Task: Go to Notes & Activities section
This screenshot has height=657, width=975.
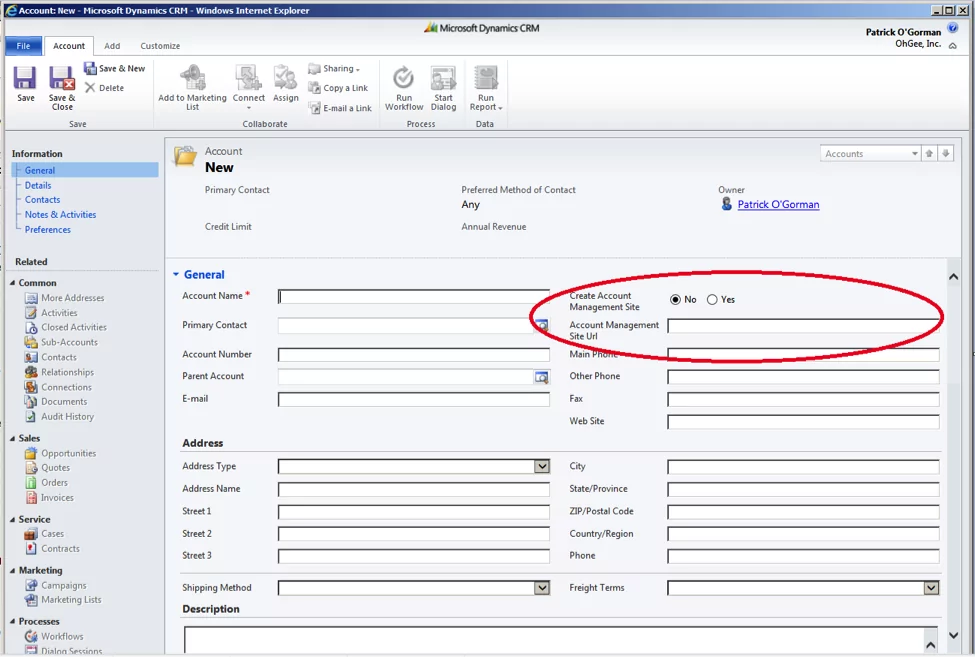Action: pyautogui.click(x=60, y=214)
